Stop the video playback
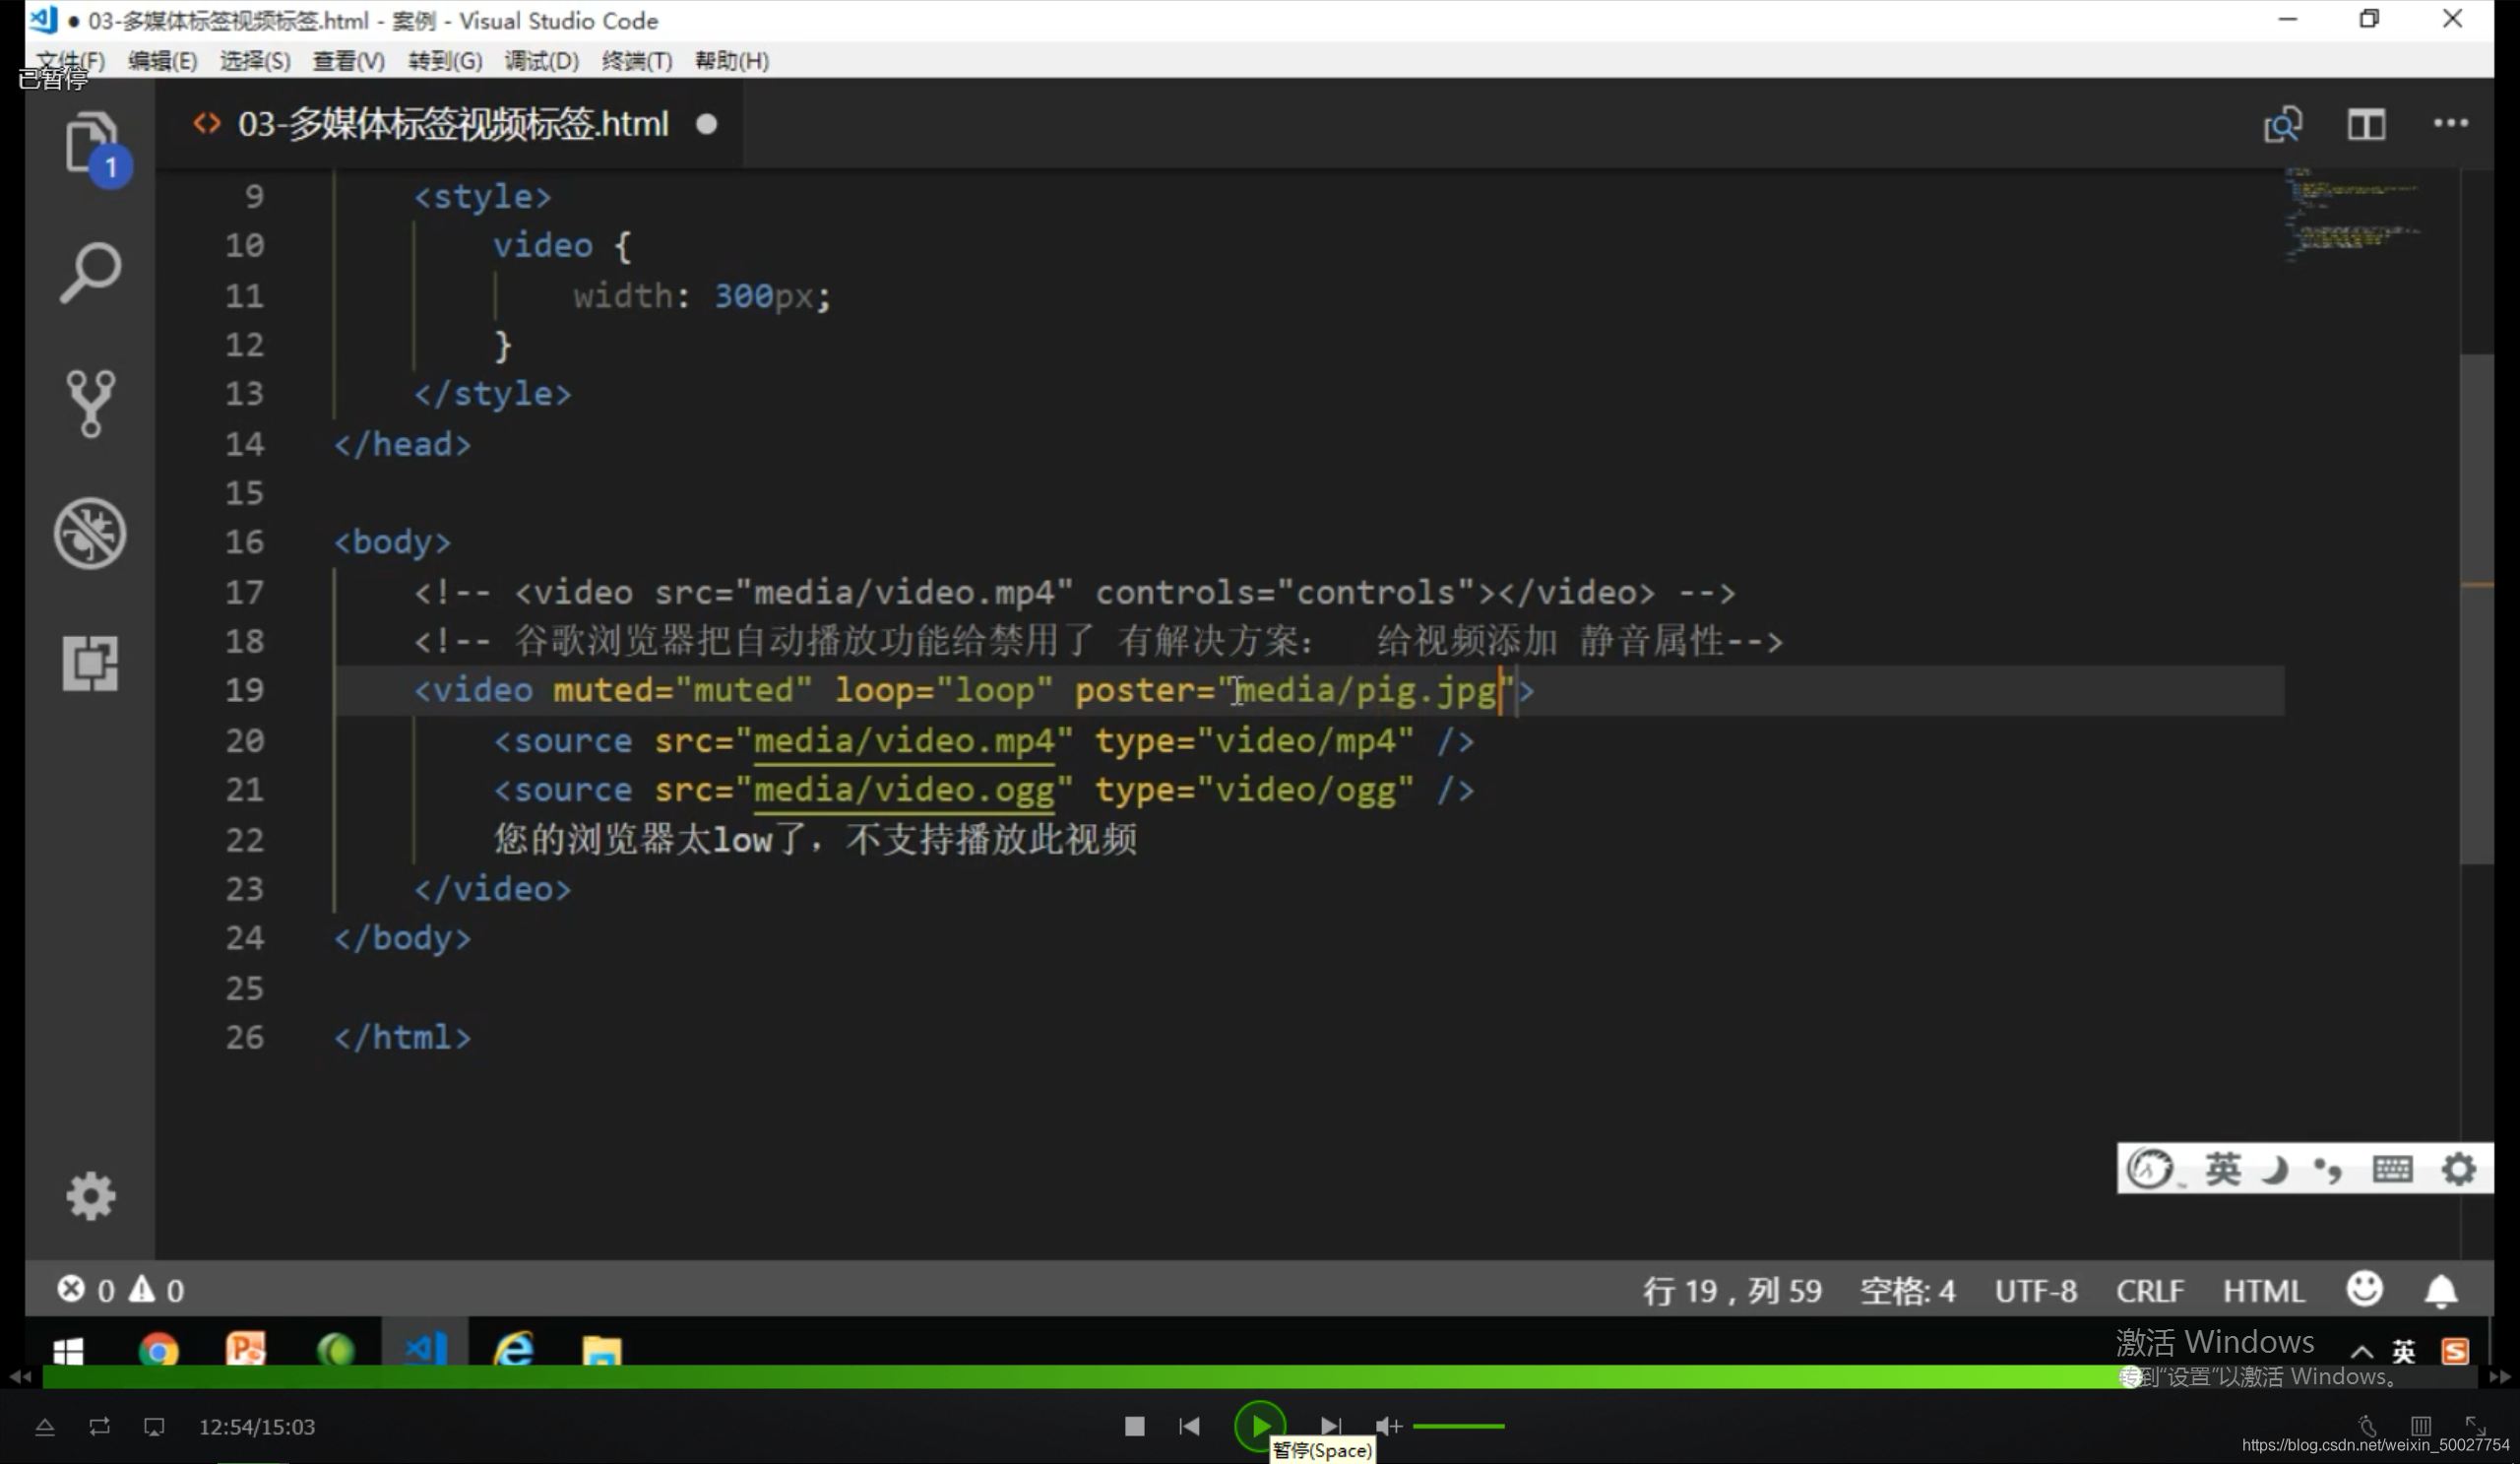This screenshot has width=2520, height=1464. (x=1134, y=1425)
